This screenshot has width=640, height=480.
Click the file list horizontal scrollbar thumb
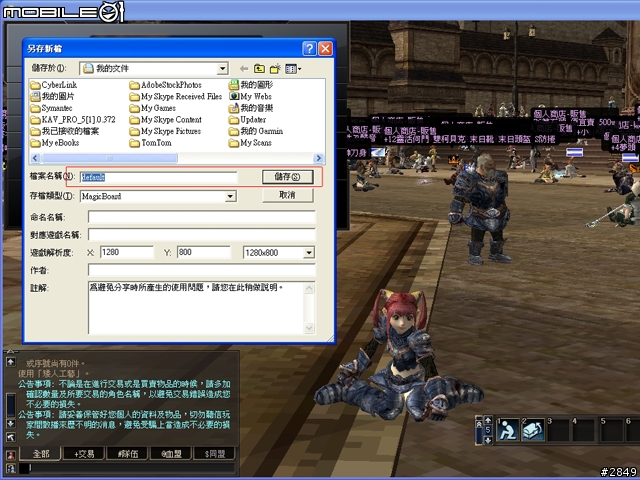pyautogui.click(x=109, y=158)
